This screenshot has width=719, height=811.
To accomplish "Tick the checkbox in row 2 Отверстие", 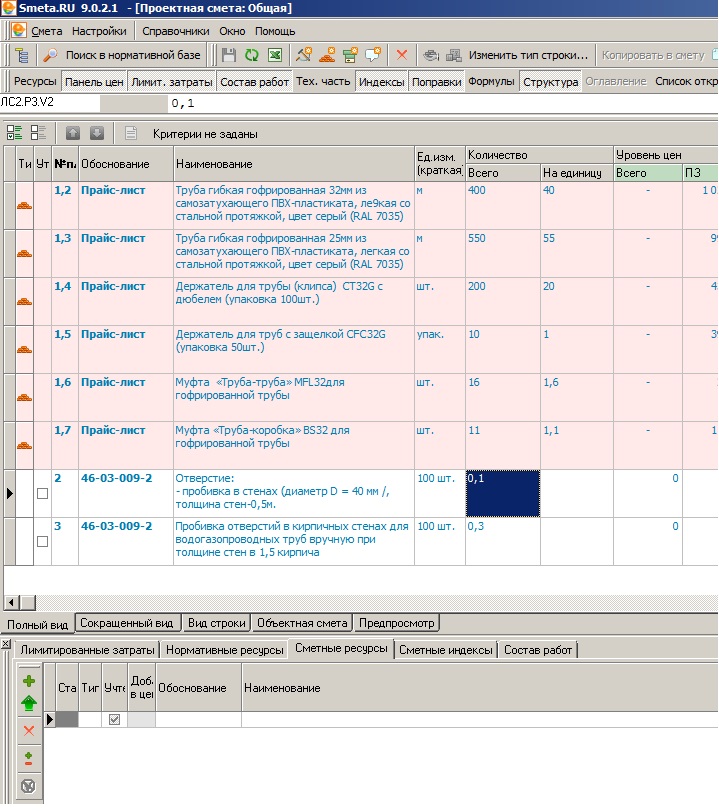I will (x=42, y=494).
